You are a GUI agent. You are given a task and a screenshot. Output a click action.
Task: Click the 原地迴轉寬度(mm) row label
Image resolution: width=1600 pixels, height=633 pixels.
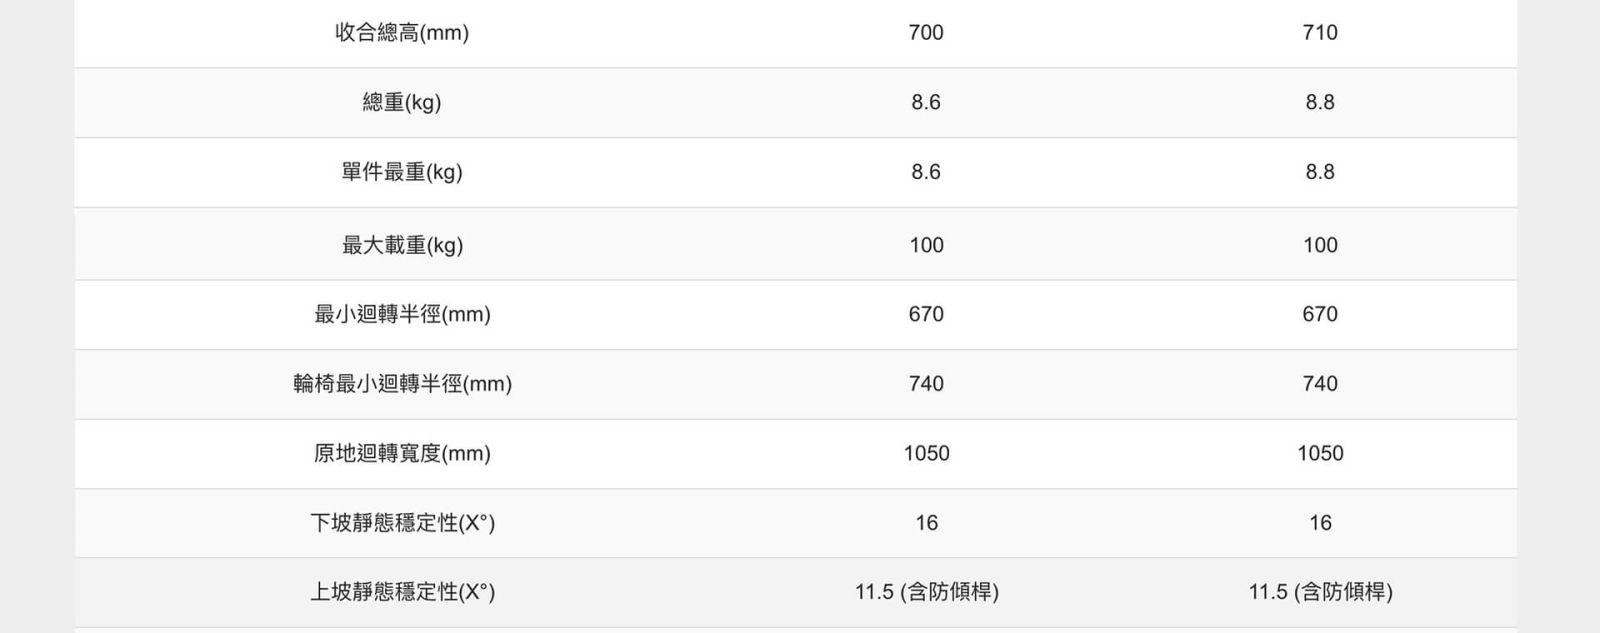pos(402,453)
